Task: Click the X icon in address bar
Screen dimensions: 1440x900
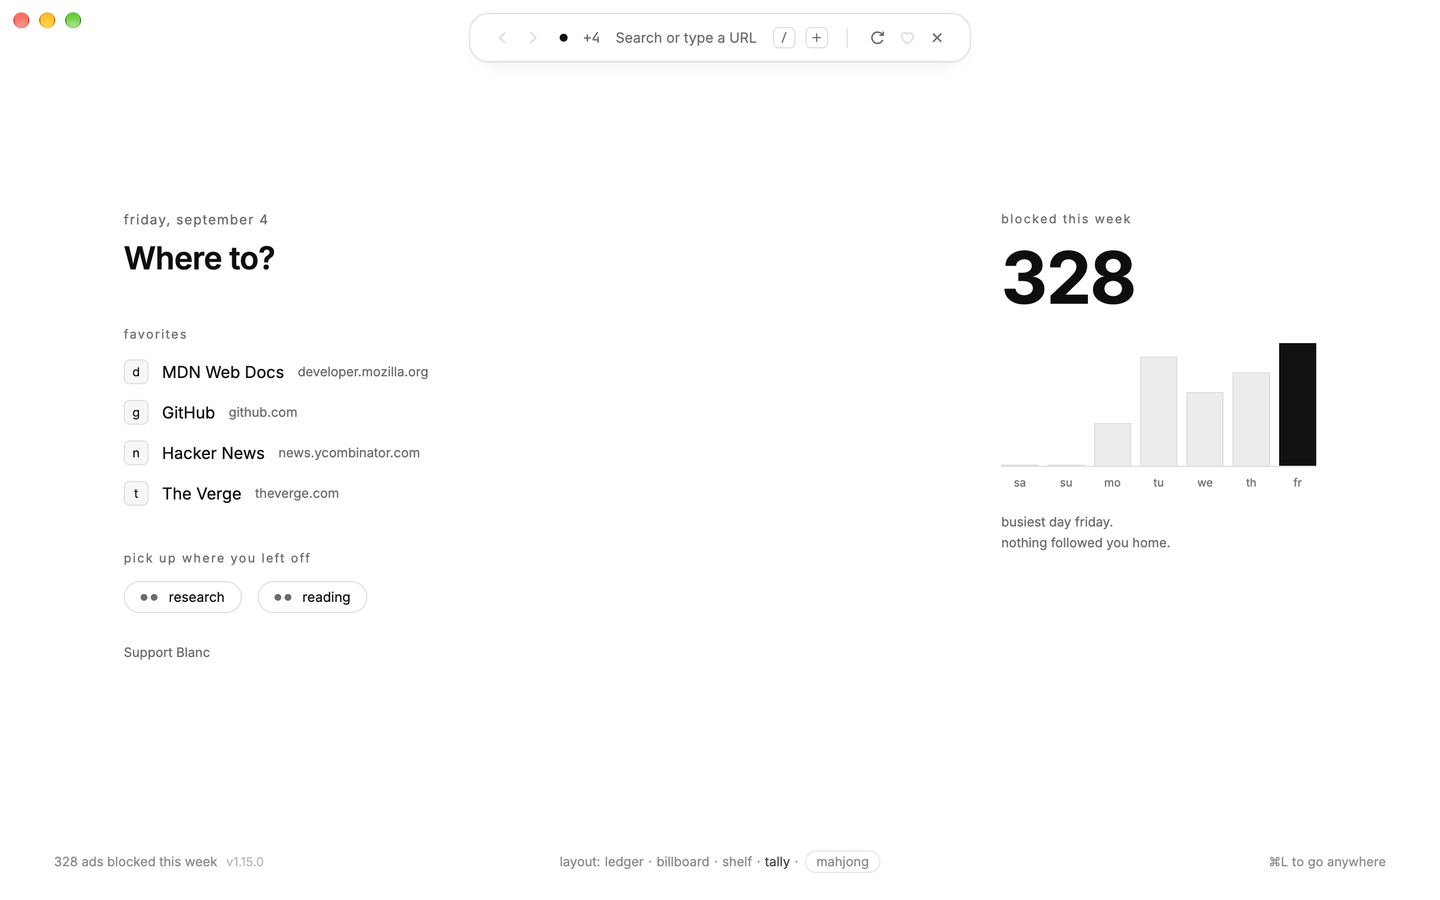Action: [x=937, y=38]
